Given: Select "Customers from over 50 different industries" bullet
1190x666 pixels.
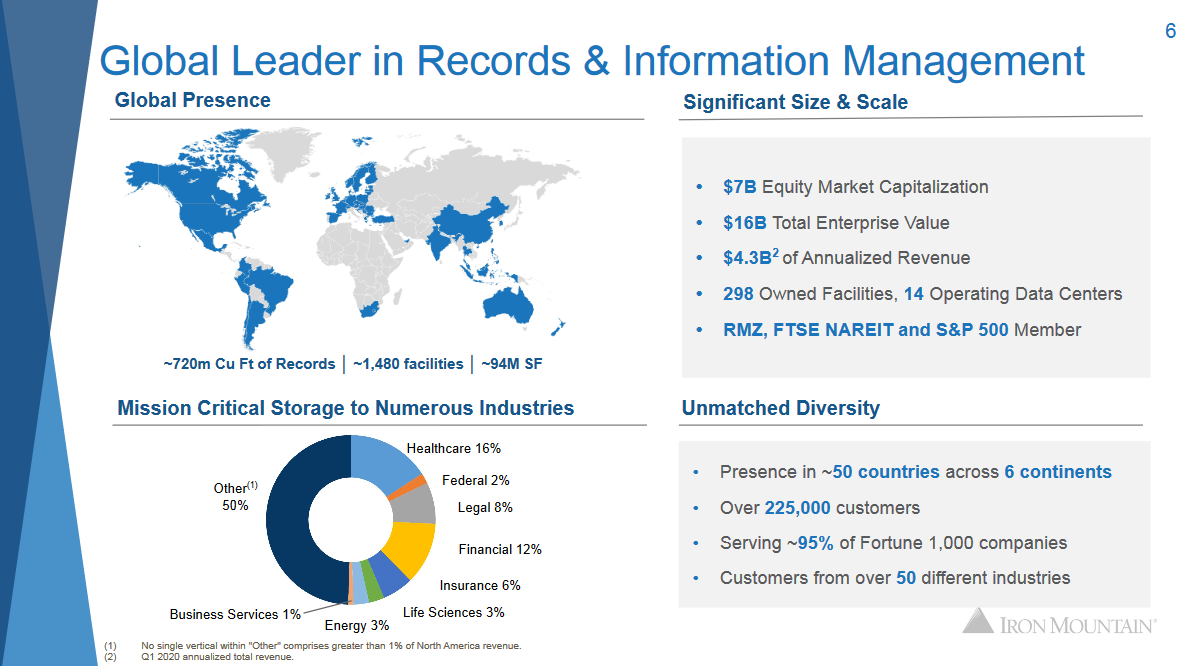Looking at the screenshot, I should pyautogui.click(x=895, y=578).
